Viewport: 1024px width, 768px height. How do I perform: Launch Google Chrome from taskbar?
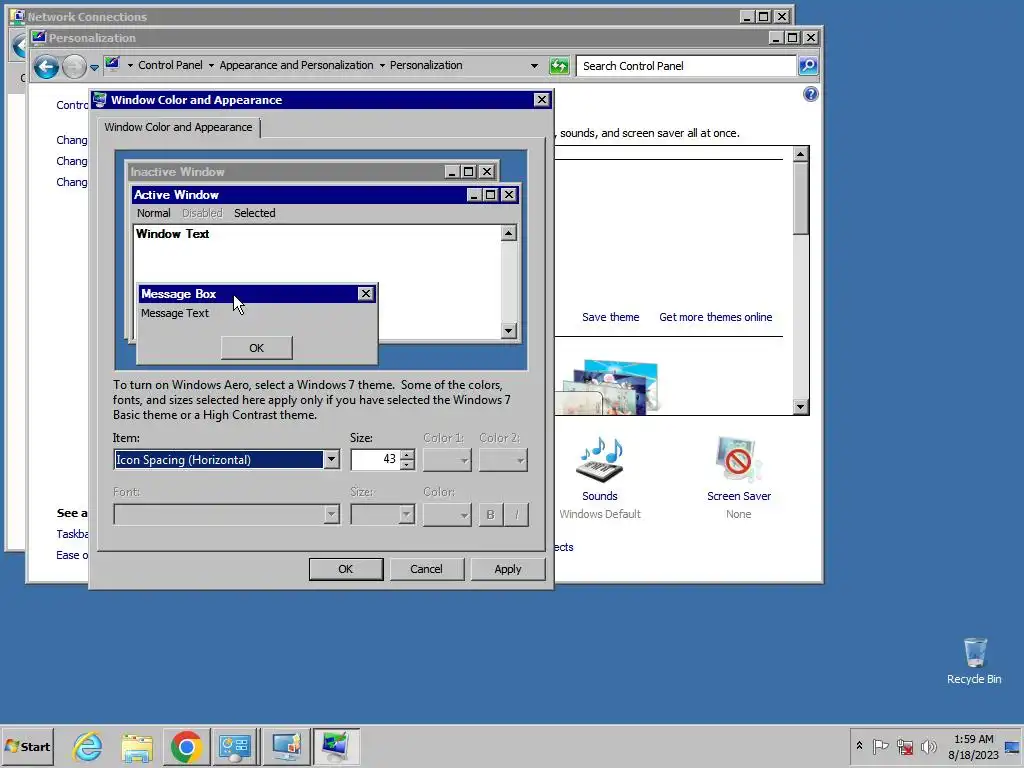tap(187, 746)
